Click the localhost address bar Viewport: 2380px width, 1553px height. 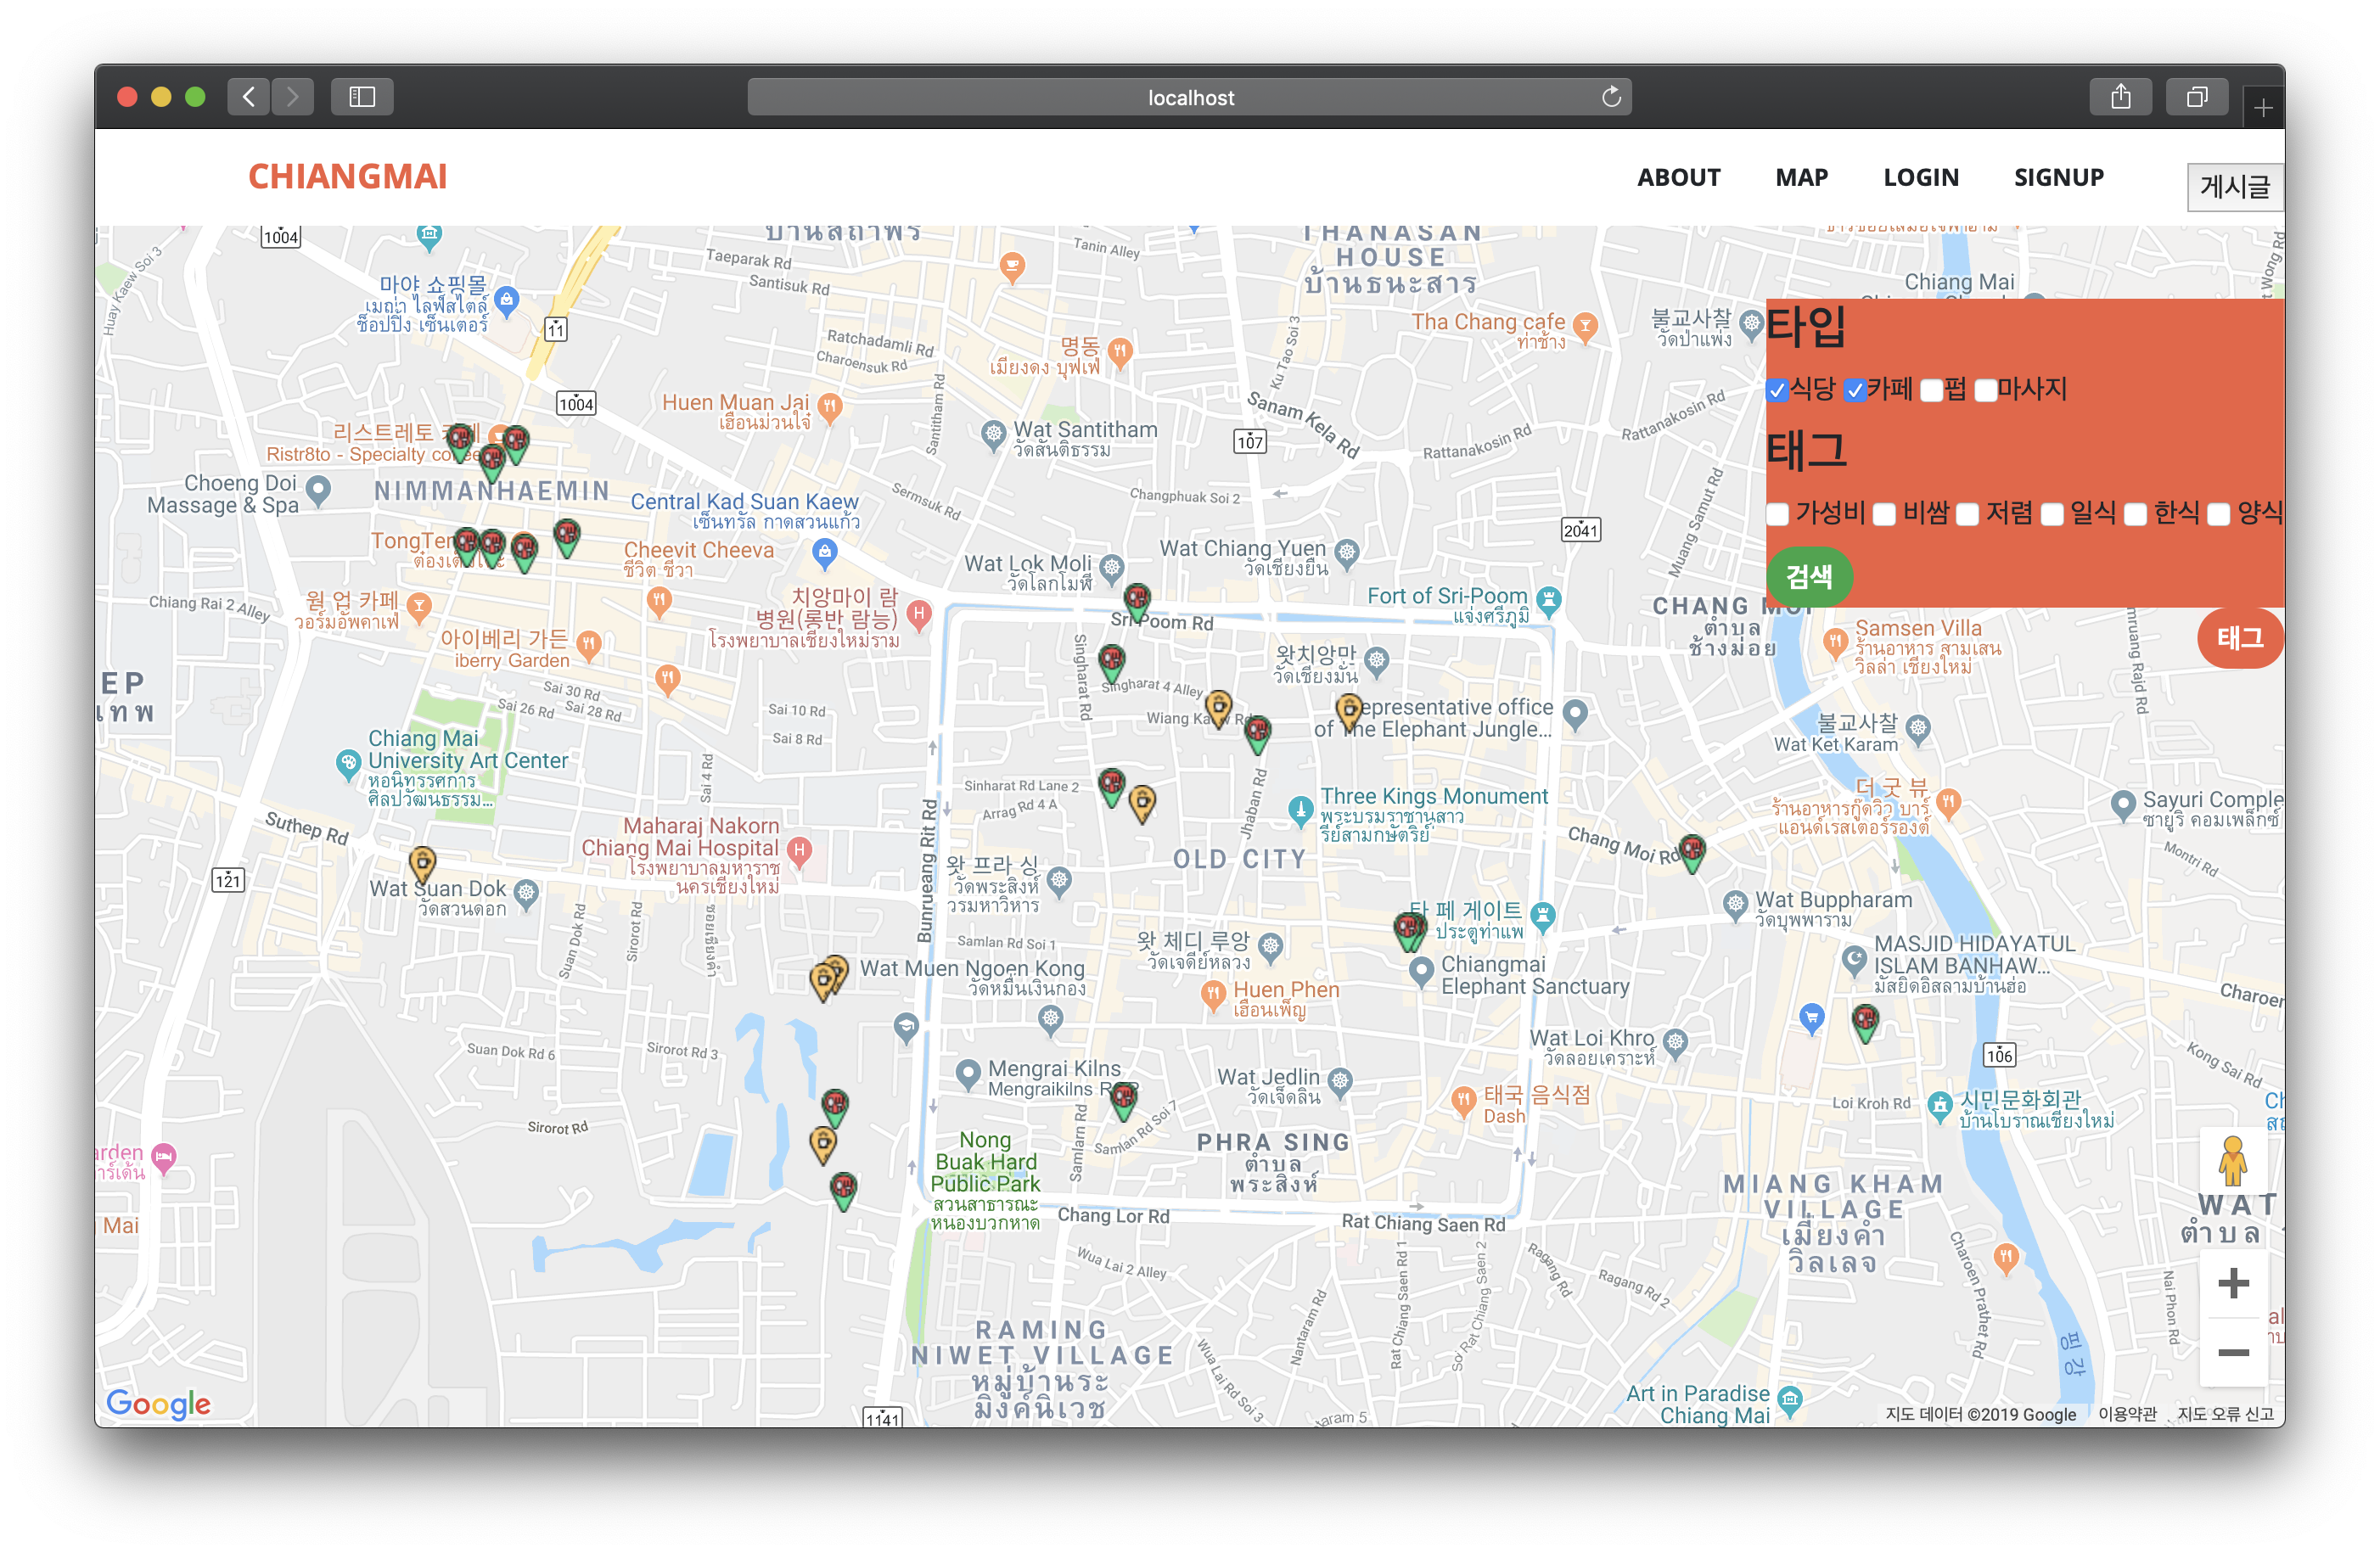coord(1188,97)
